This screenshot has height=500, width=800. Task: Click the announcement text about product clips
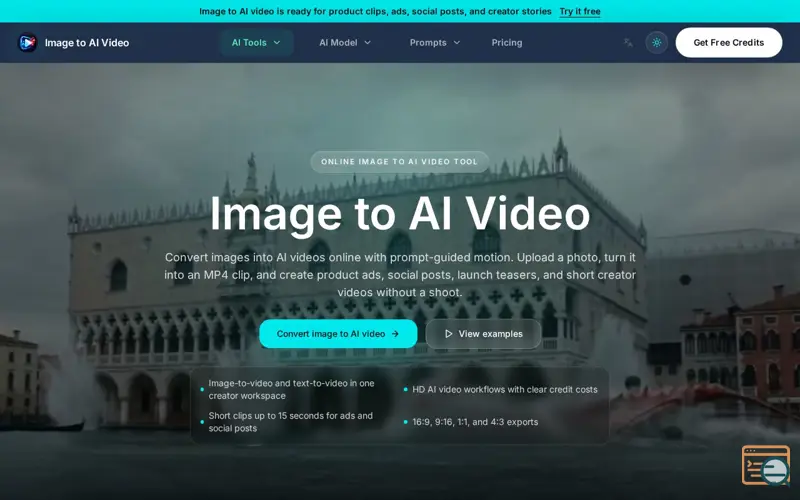coord(375,11)
